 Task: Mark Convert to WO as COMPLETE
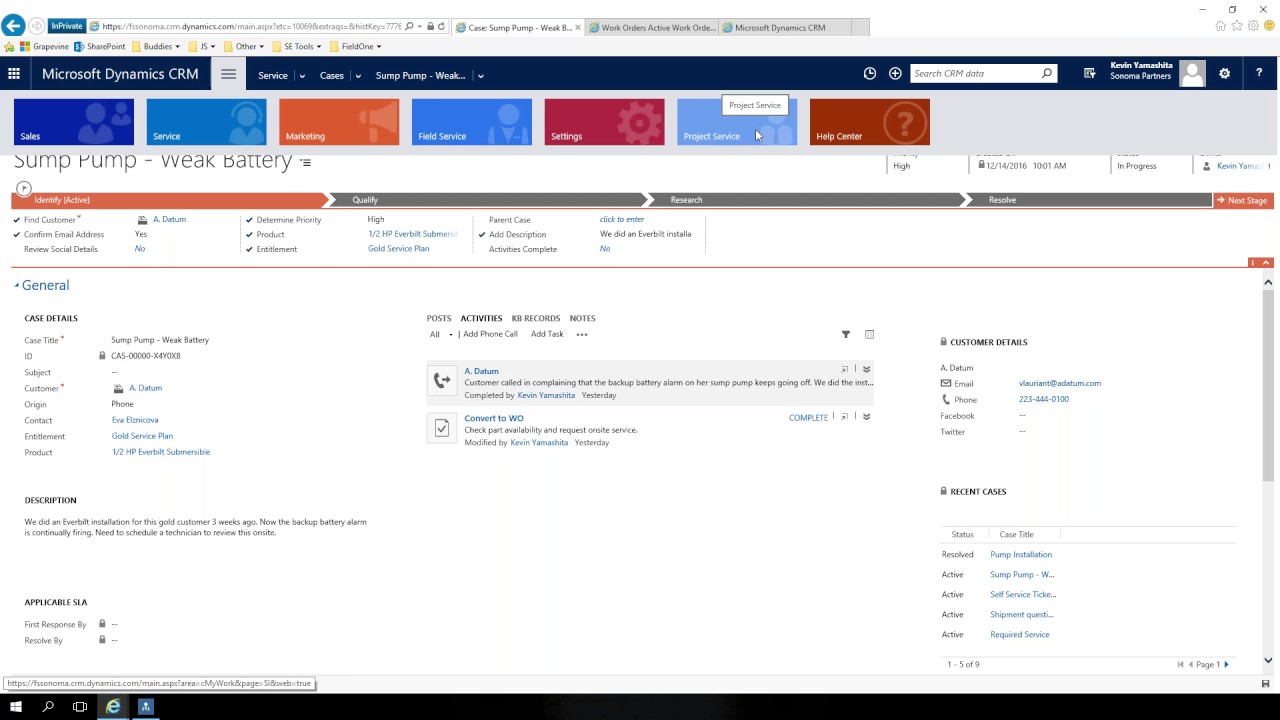tap(808, 417)
